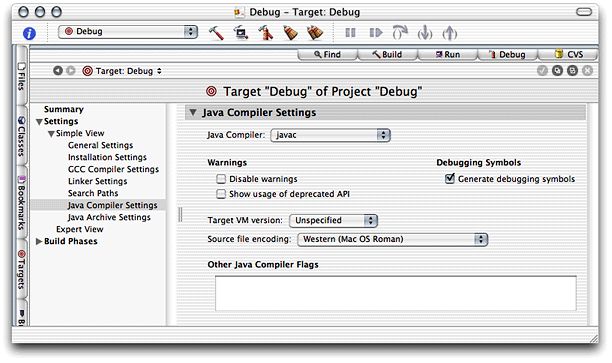The height and width of the screenshot is (363, 612).
Task: Click the Pause debugger icon
Action: (x=350, y=33)
